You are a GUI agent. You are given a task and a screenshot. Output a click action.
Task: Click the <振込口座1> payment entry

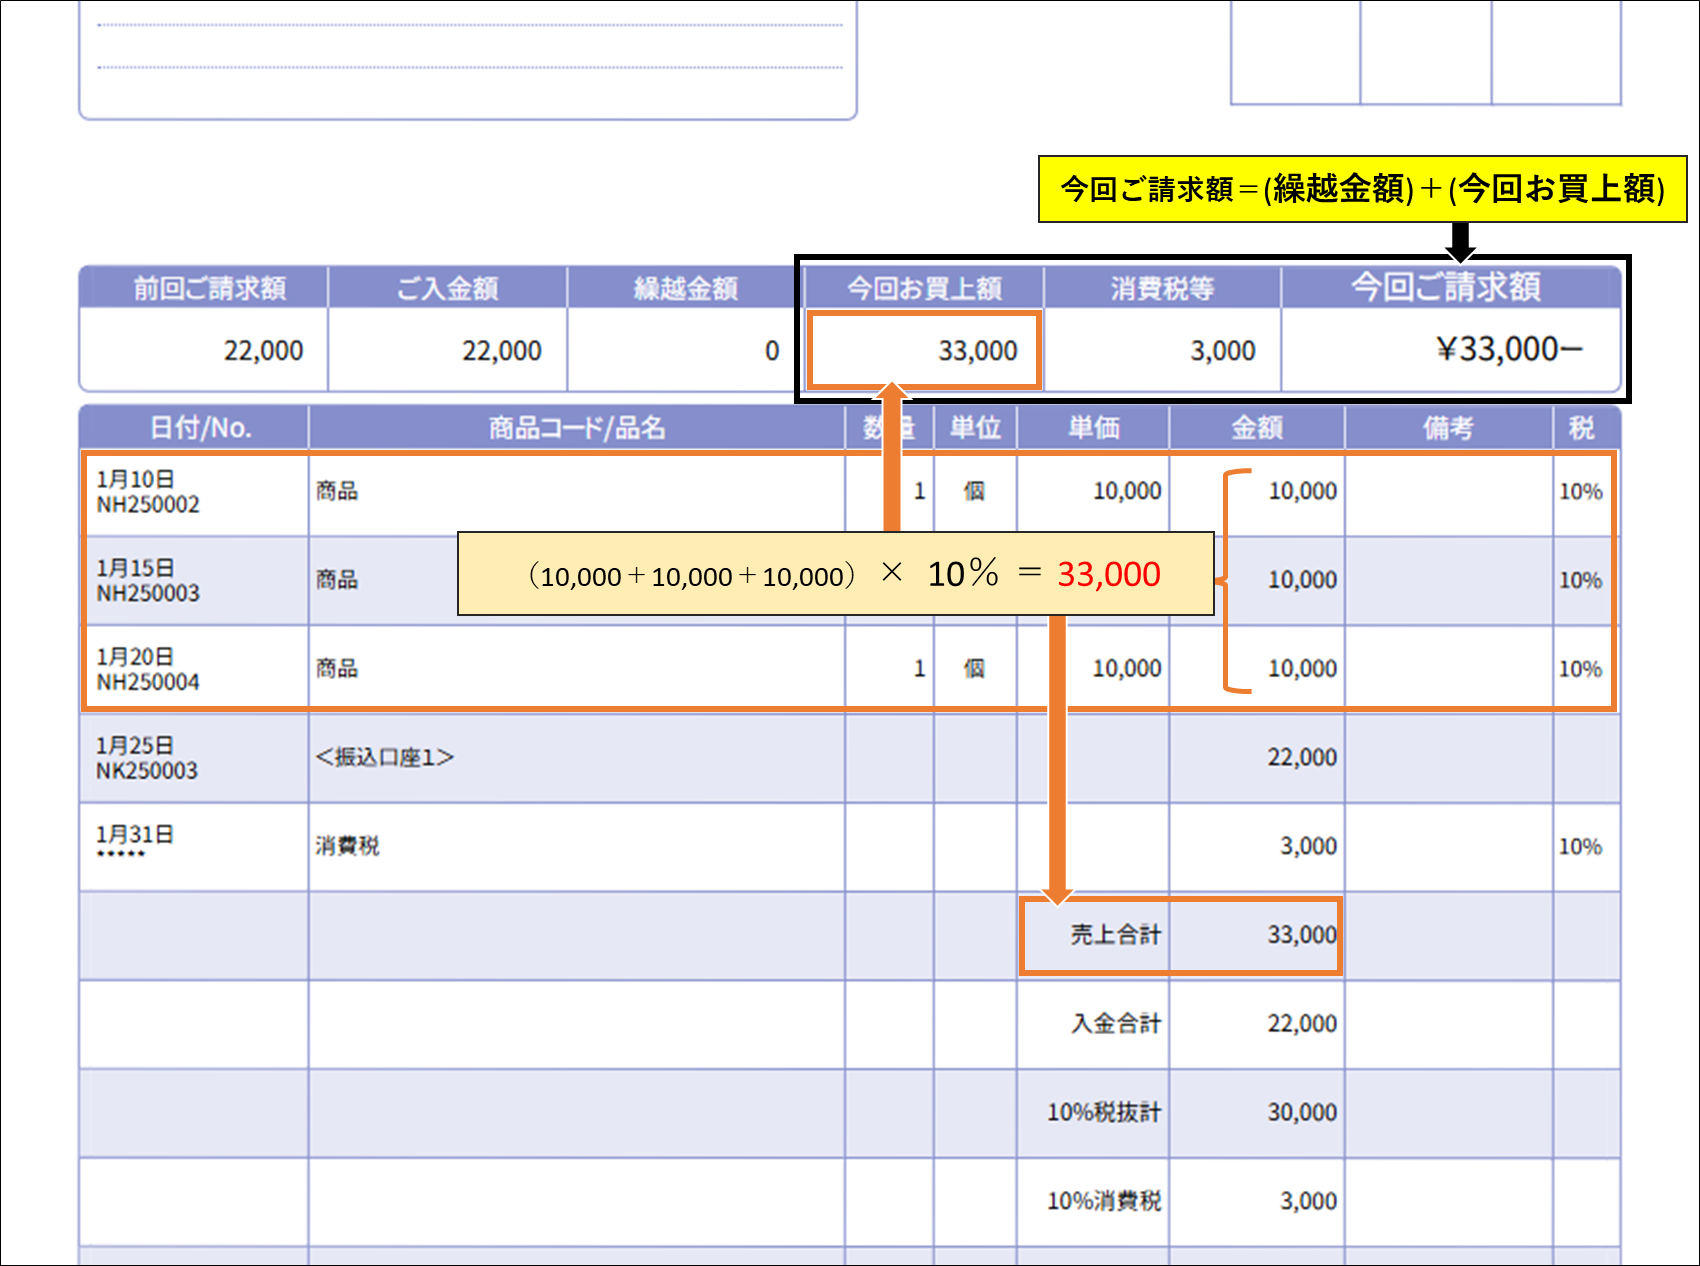coord(385,757)
